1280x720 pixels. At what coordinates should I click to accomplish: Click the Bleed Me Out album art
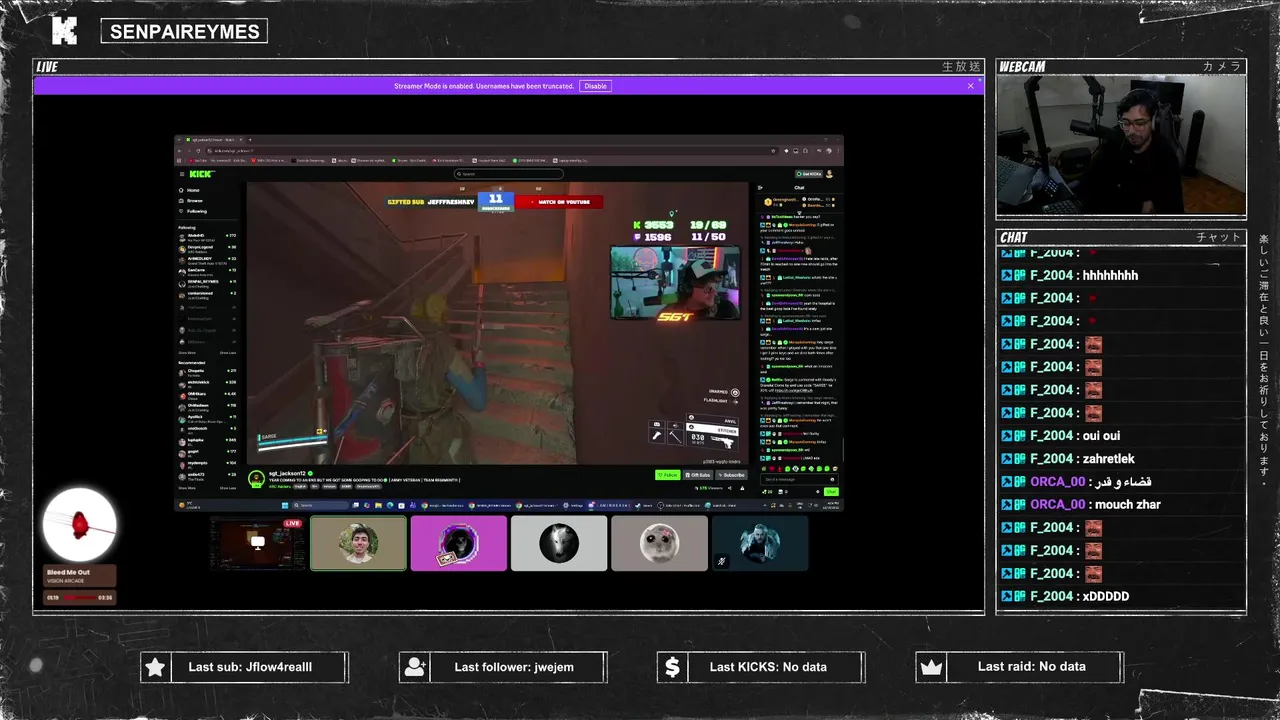80,525
